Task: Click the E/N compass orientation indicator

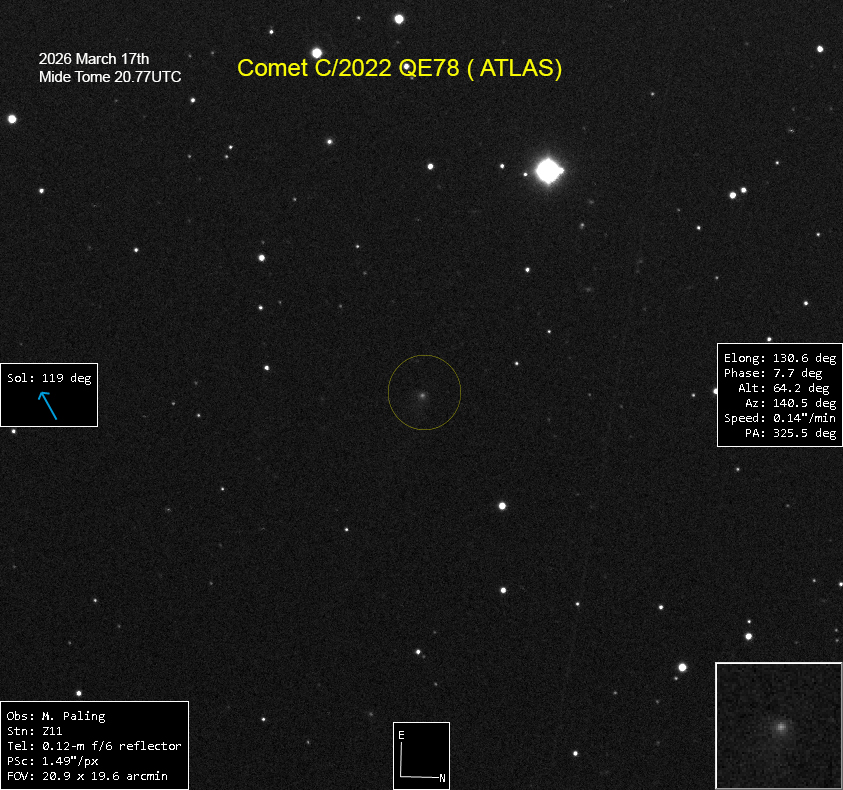Action: click(421, 755)
